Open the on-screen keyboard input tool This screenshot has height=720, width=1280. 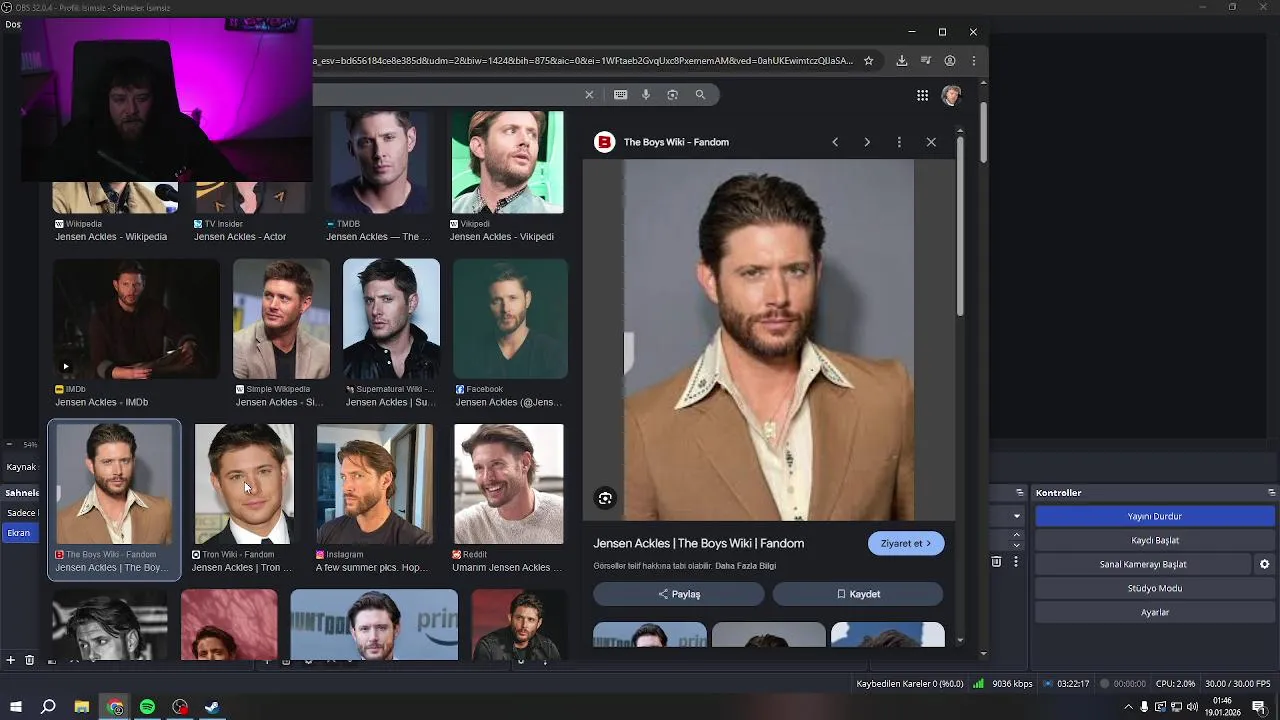tap(621, 95)
